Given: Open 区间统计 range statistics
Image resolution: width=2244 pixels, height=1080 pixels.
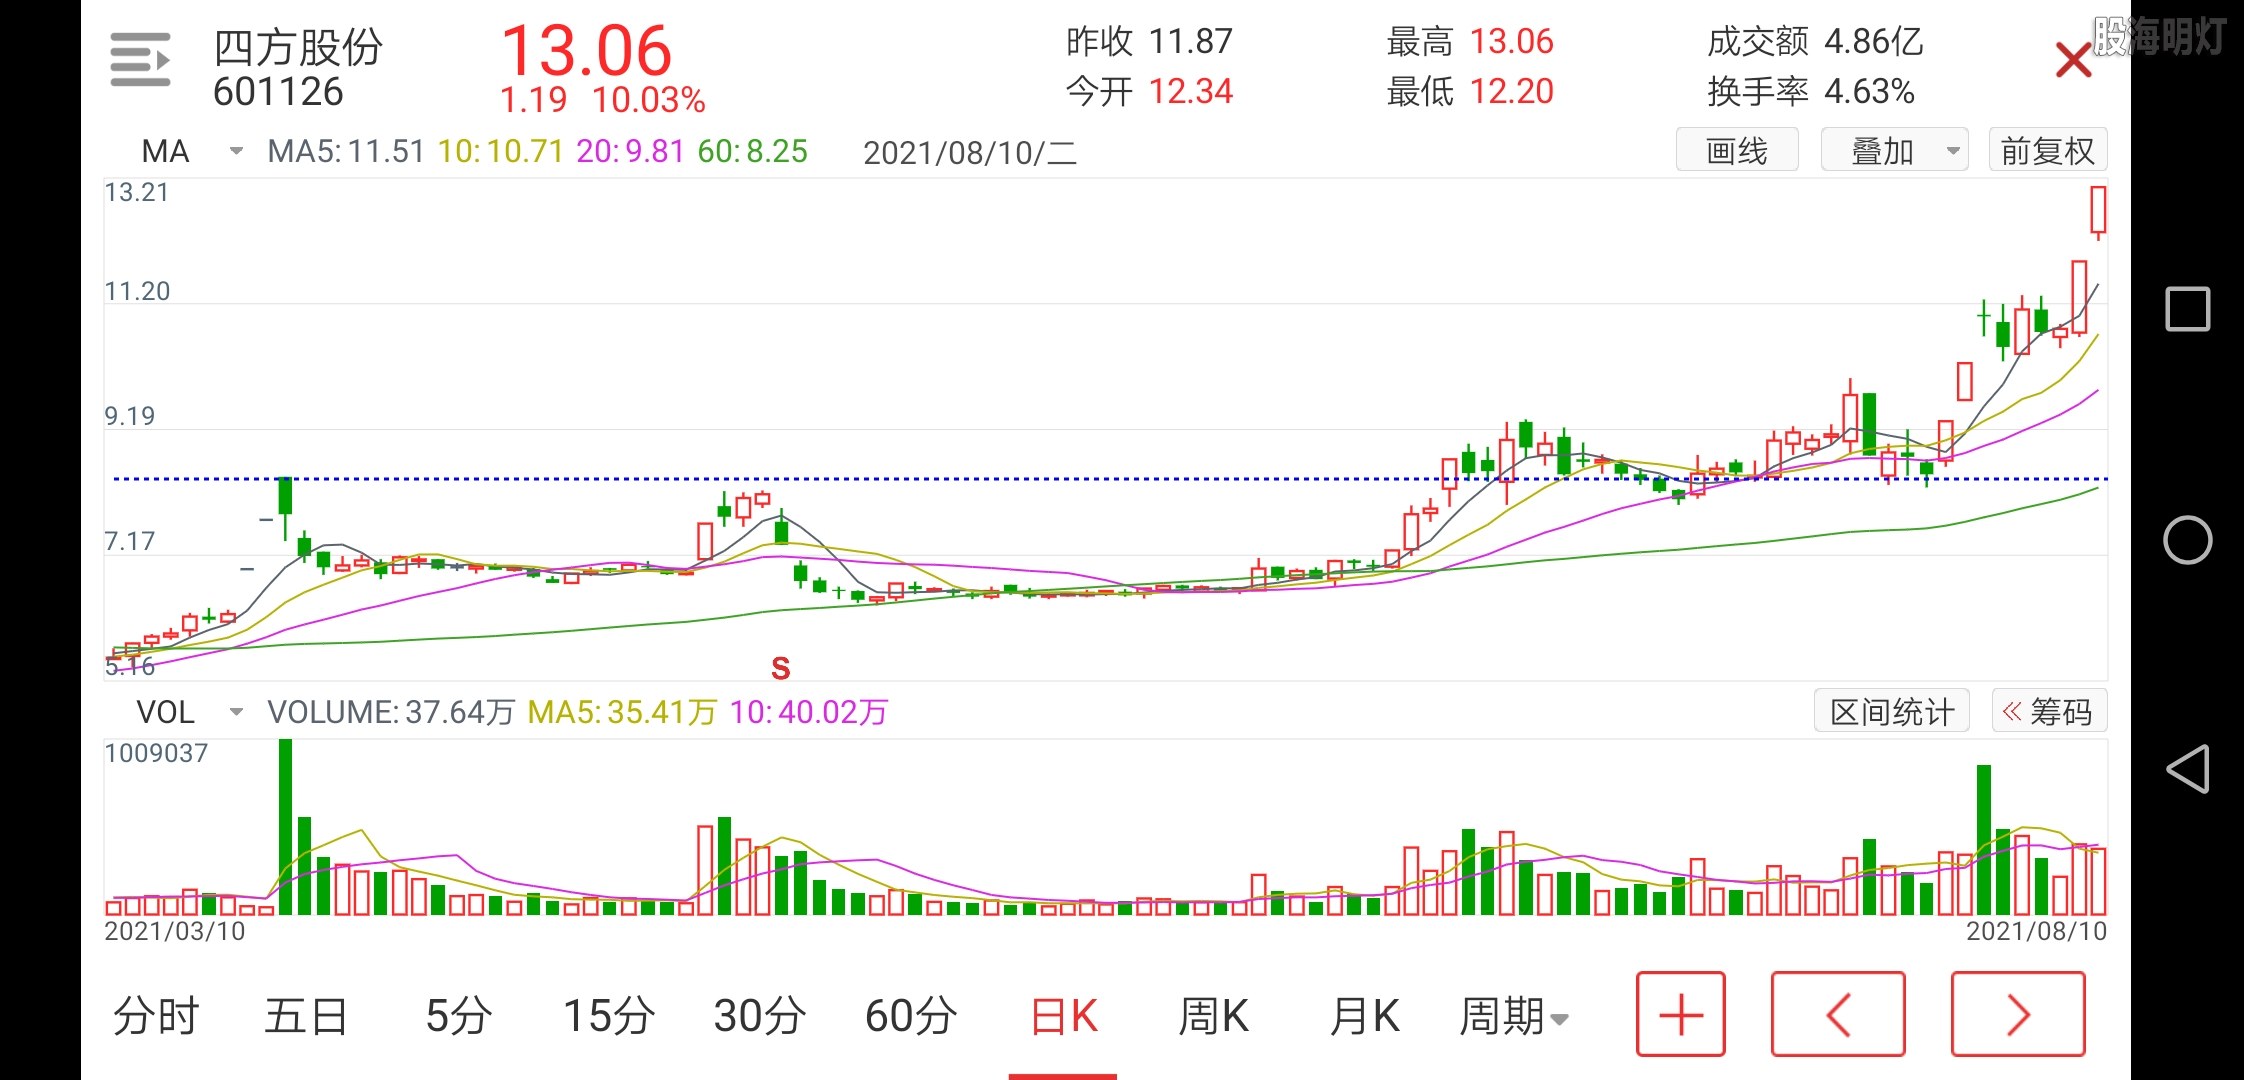Looking at the screenshot, I should click(x=1892, y=711).
